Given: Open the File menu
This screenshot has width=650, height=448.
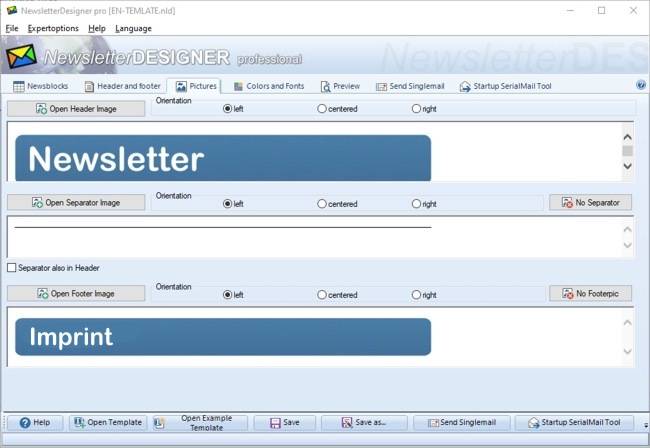Looking at the screenshot, I should point(12,28).
